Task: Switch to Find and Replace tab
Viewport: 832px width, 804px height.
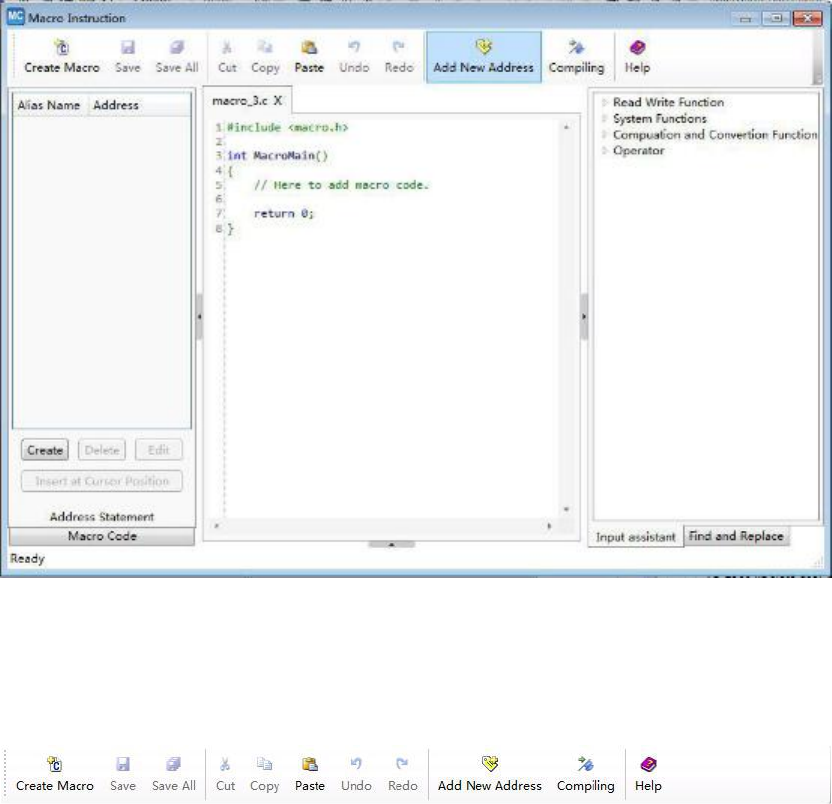Action: click(736, 536)
